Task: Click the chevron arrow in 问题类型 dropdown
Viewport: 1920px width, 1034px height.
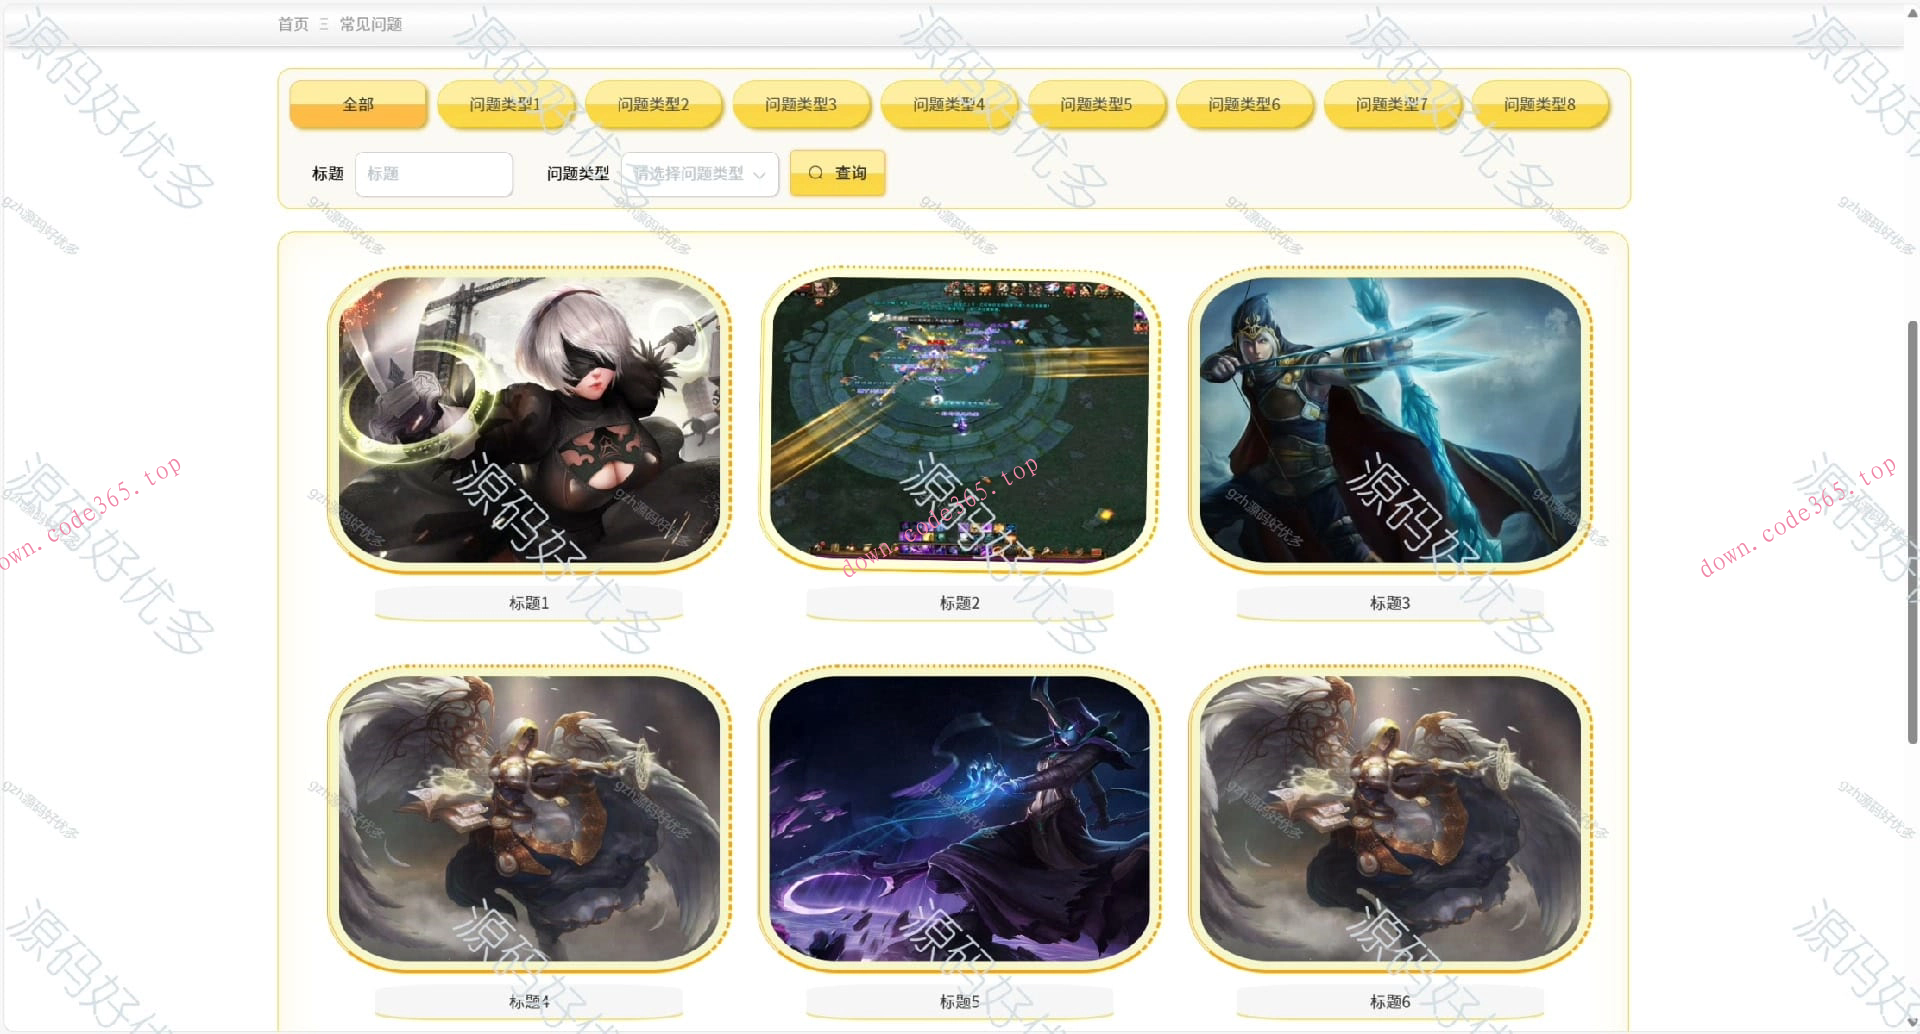Action: click(x=759, y=175)
